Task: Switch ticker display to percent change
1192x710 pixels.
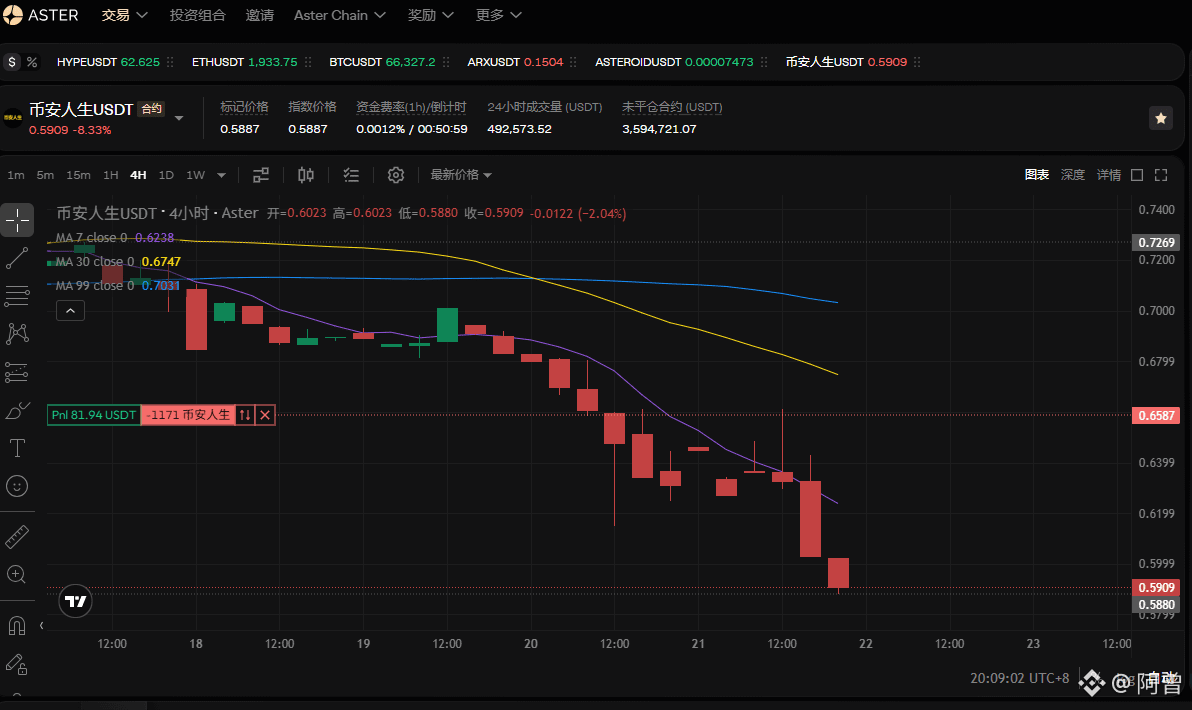Action: coord(32,62)
